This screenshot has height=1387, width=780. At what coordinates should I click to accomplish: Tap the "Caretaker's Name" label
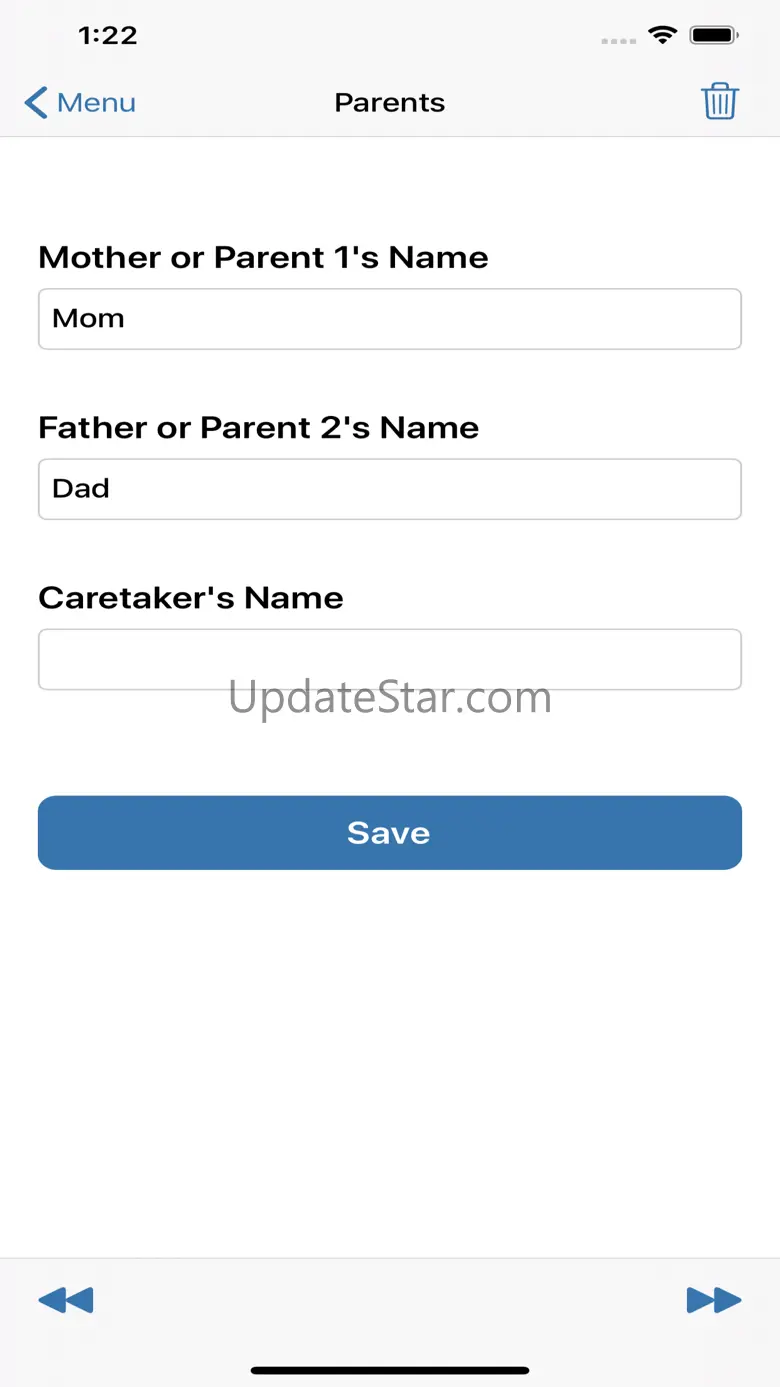point(191,598)
